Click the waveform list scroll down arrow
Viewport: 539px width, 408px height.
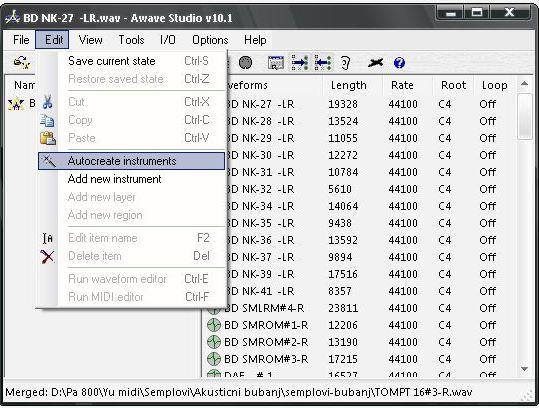pyautogui.click(x=525, y=369)
